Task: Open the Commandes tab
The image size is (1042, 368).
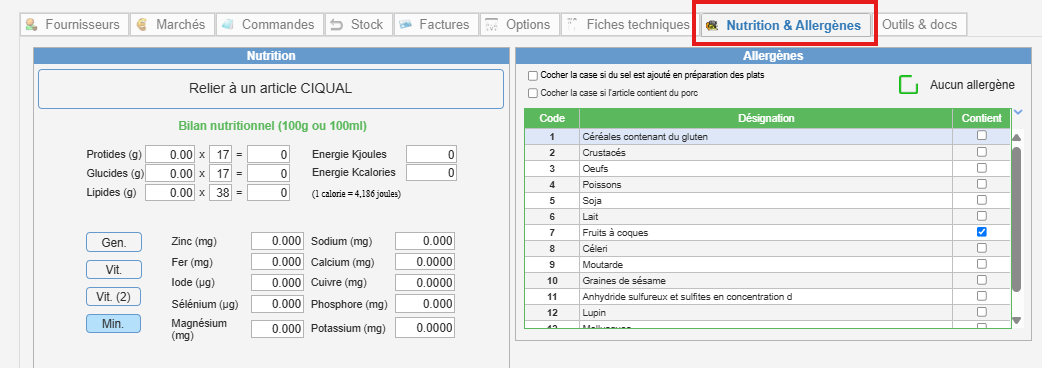Action: click(x=269, y=25)
